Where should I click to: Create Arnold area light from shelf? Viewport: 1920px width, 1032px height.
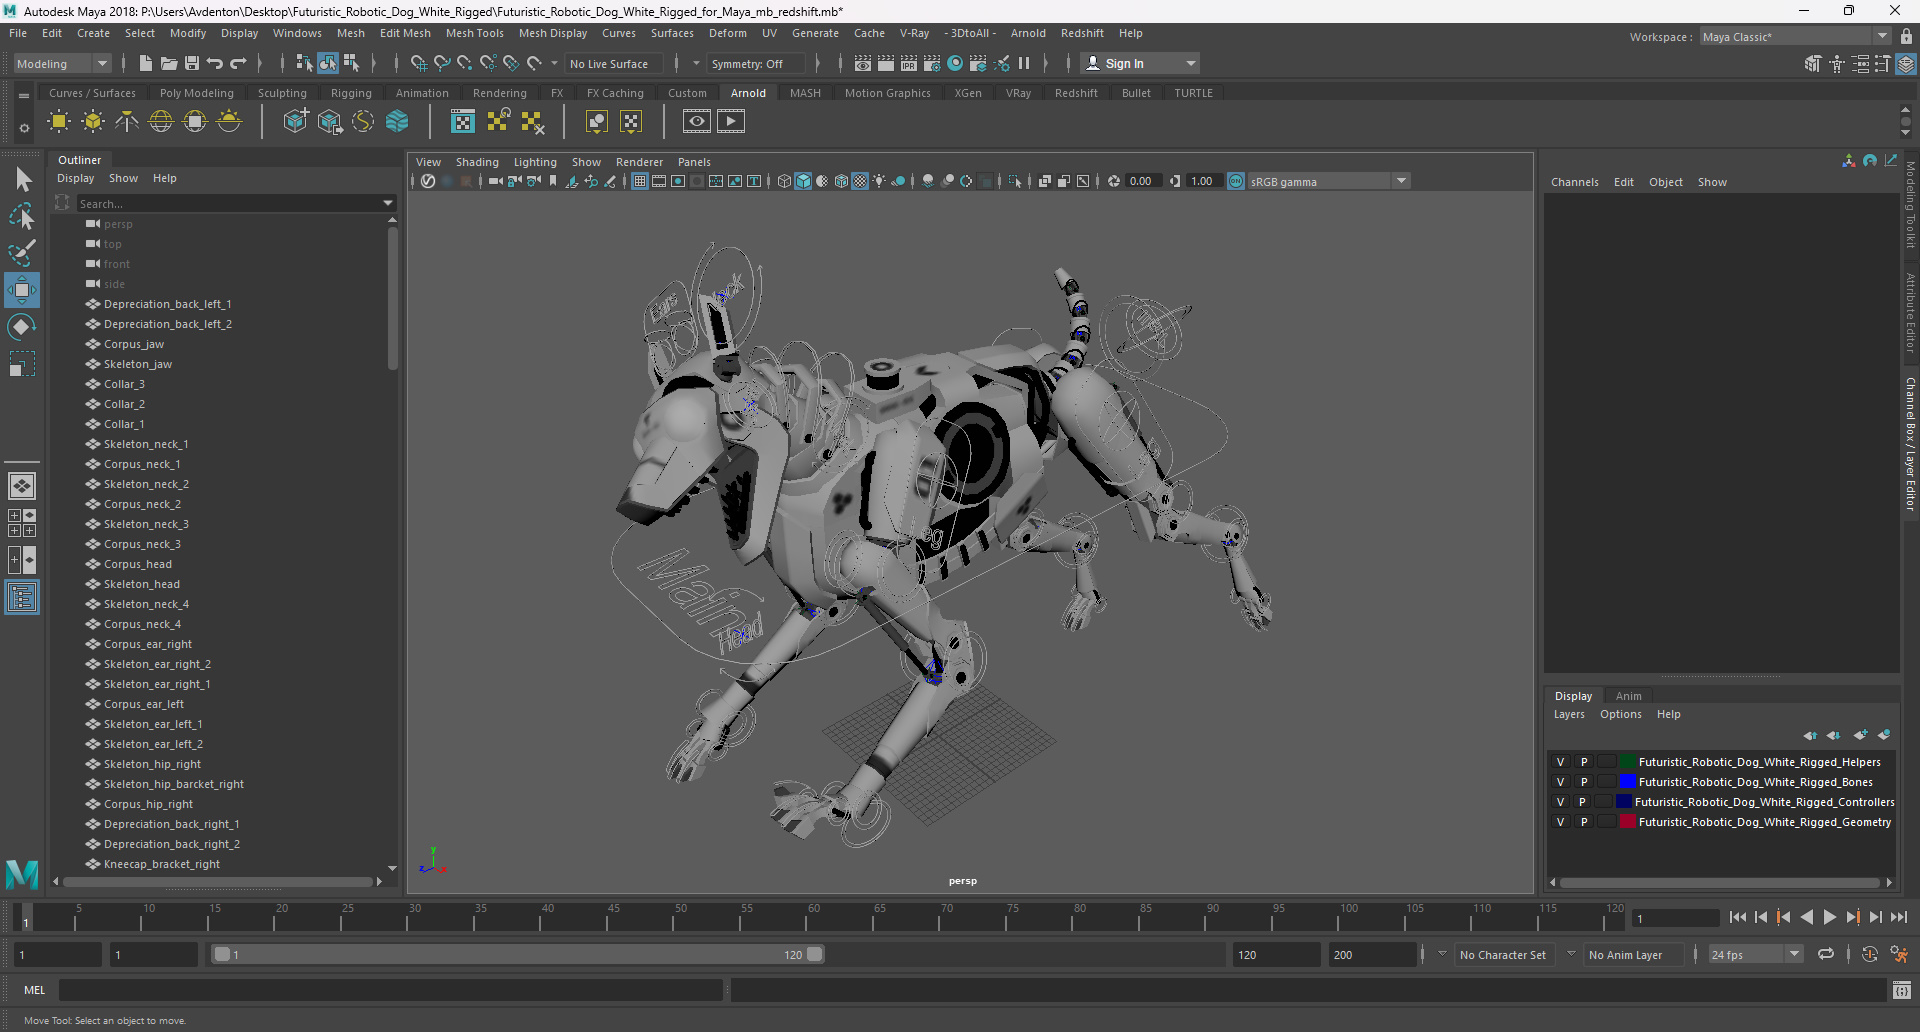(x=59, y=122)
